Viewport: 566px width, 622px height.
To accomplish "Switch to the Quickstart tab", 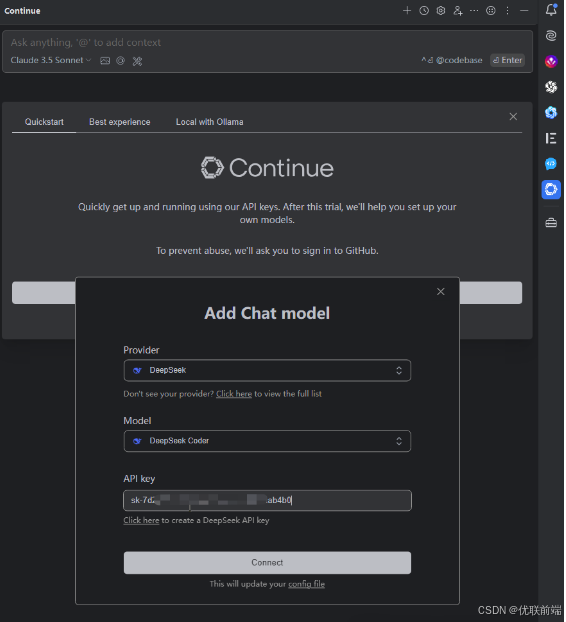I will click(x=44, y=122).
